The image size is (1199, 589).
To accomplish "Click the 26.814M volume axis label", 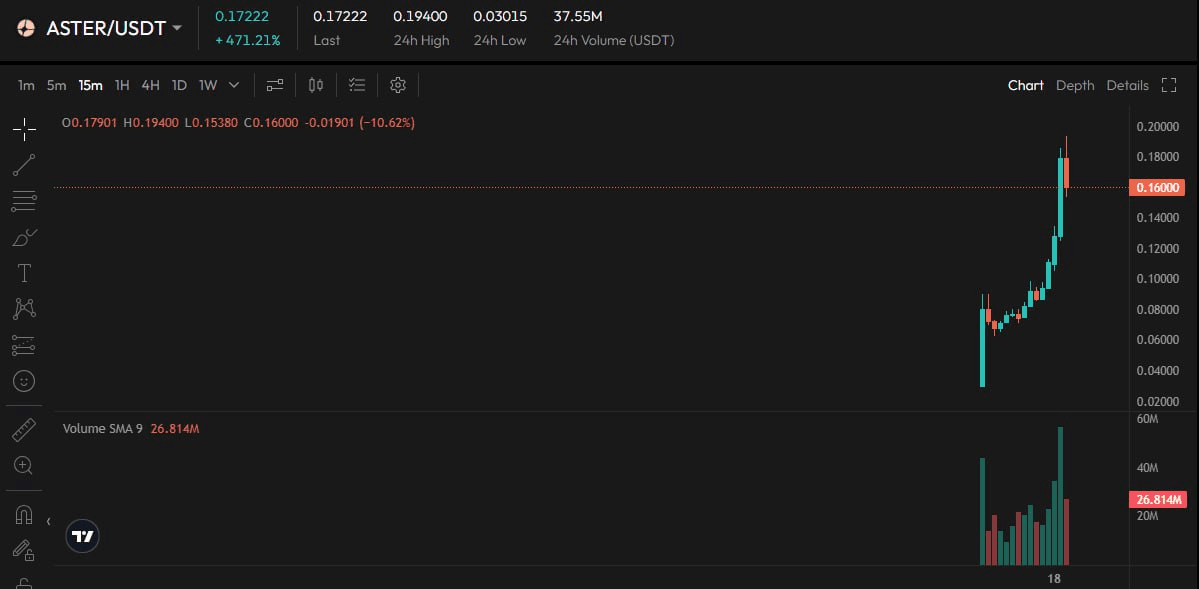I will pos(1157,500).
